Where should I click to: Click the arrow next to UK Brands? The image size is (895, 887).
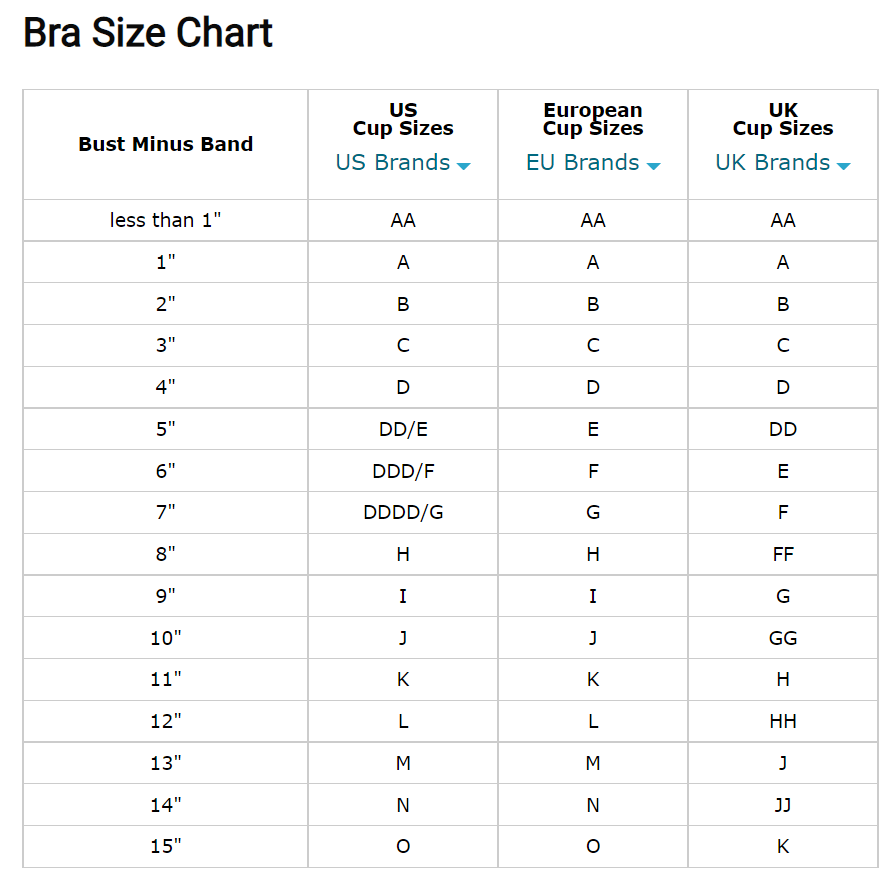(844, 166)
